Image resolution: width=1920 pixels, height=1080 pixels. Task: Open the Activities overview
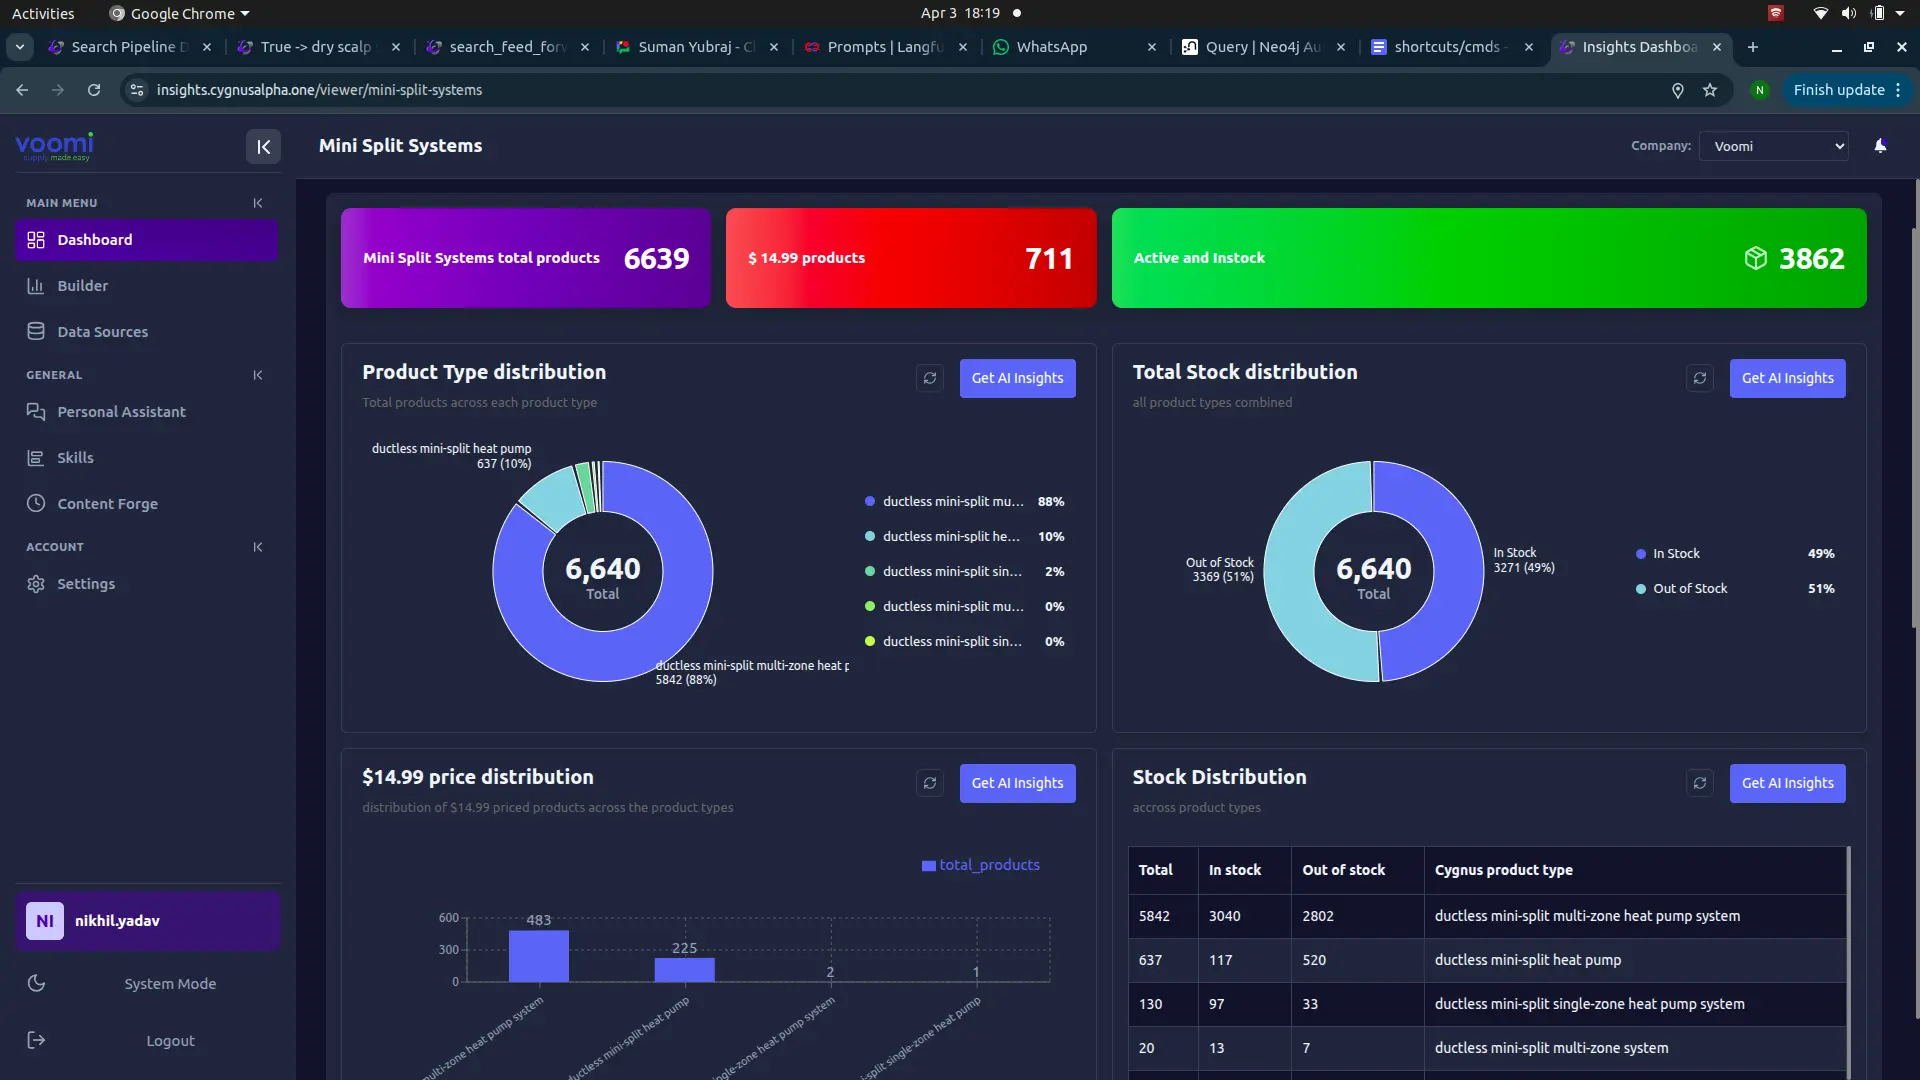point(43,13)
